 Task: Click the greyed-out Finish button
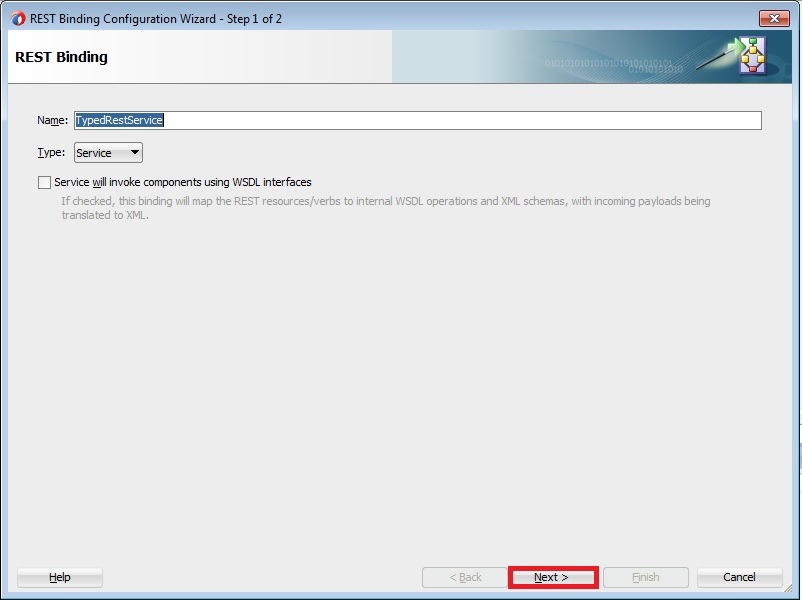[645, 577]
